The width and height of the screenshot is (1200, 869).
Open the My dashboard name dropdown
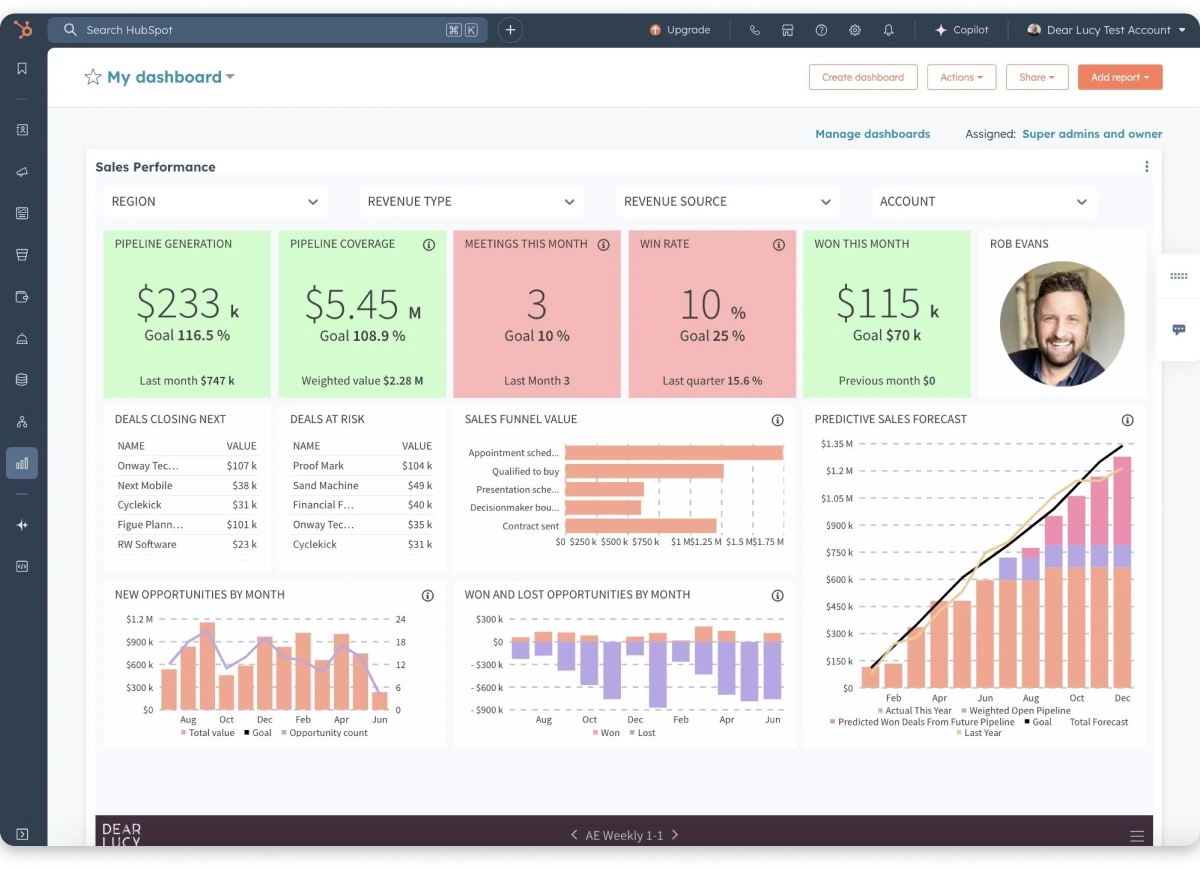(x=171, y=77)
